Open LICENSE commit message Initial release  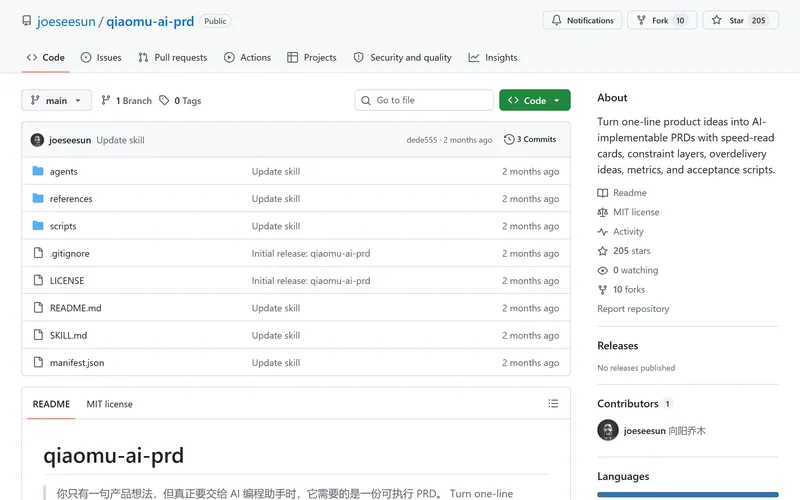(311, 281)
